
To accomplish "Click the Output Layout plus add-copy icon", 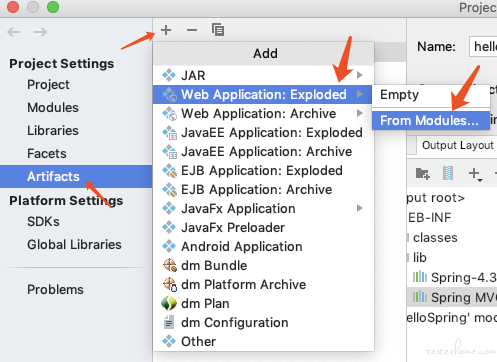I will (x=475, y=174).
